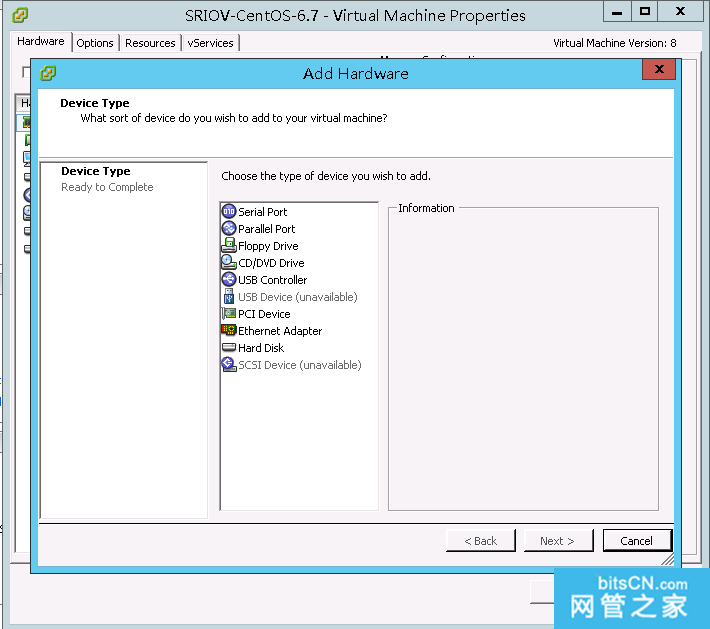This screenshot has width=710, height=629.
Task: Select the Floppy Drive icon
Action: 229,245
